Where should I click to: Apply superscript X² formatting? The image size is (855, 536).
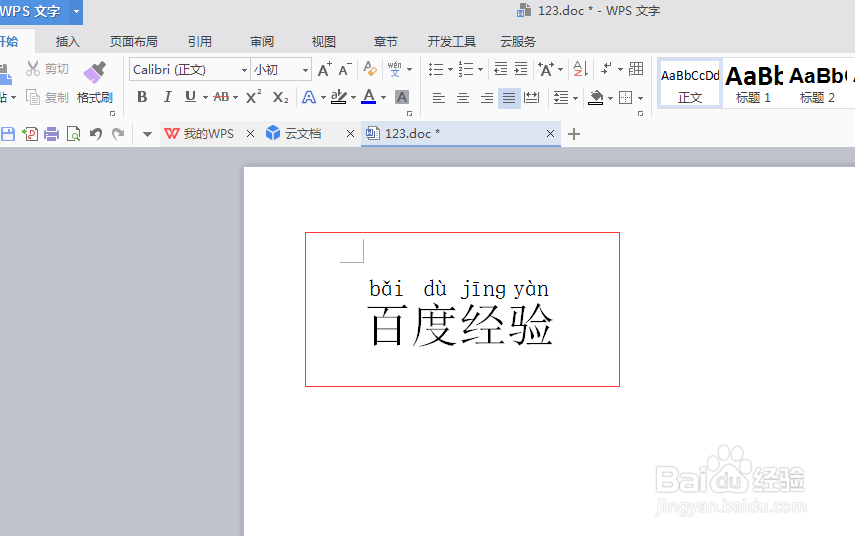pyautogui.click(x=253, y=97)
